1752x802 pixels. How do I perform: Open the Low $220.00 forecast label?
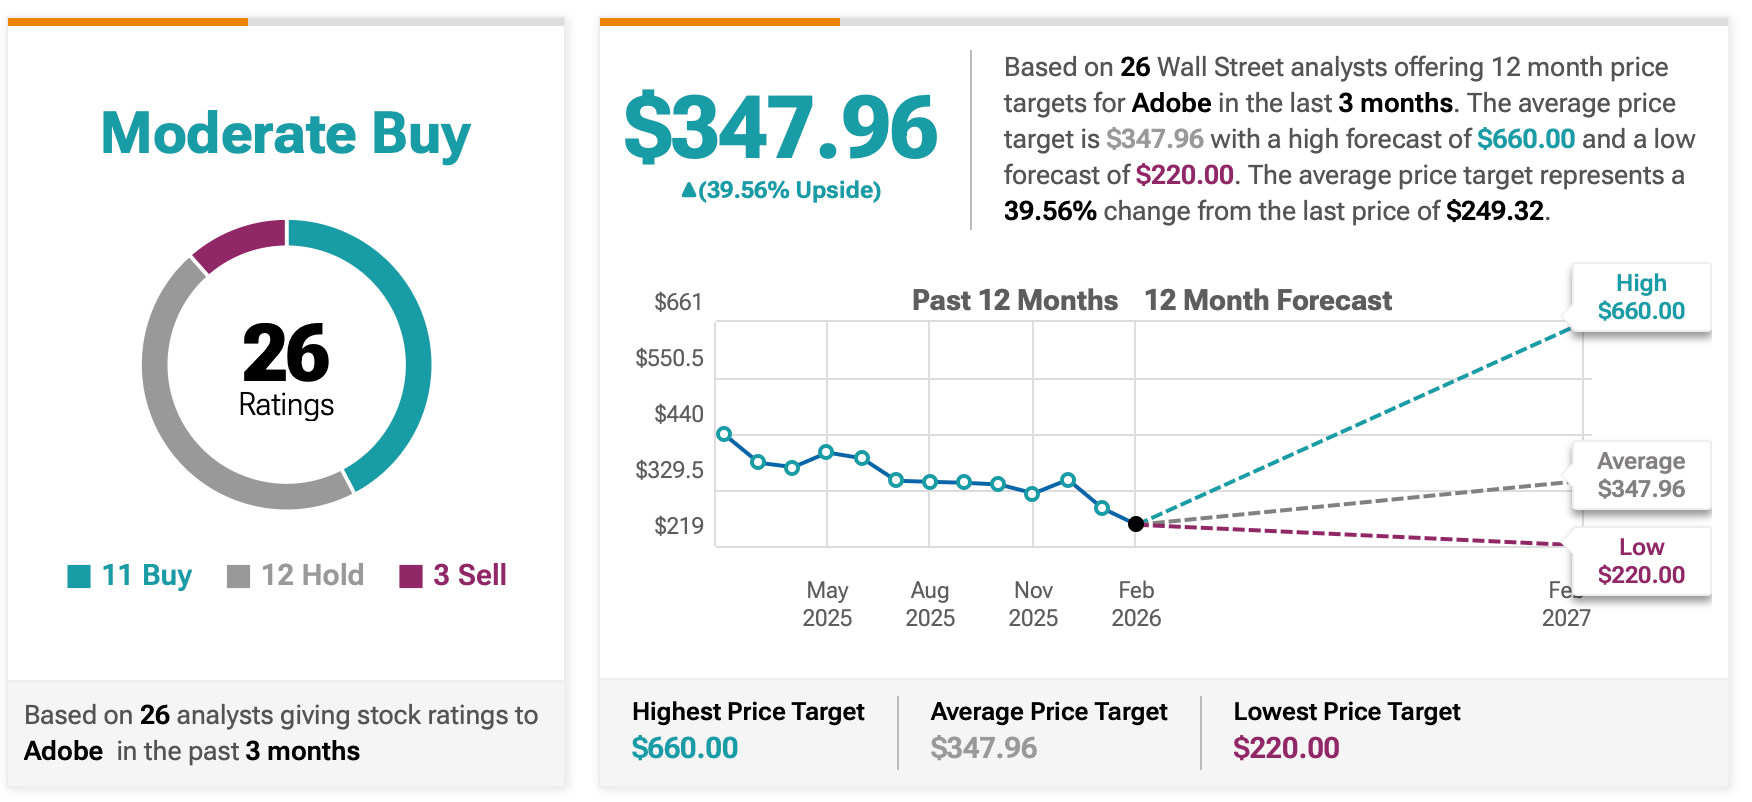click(x=1641, y=561)
